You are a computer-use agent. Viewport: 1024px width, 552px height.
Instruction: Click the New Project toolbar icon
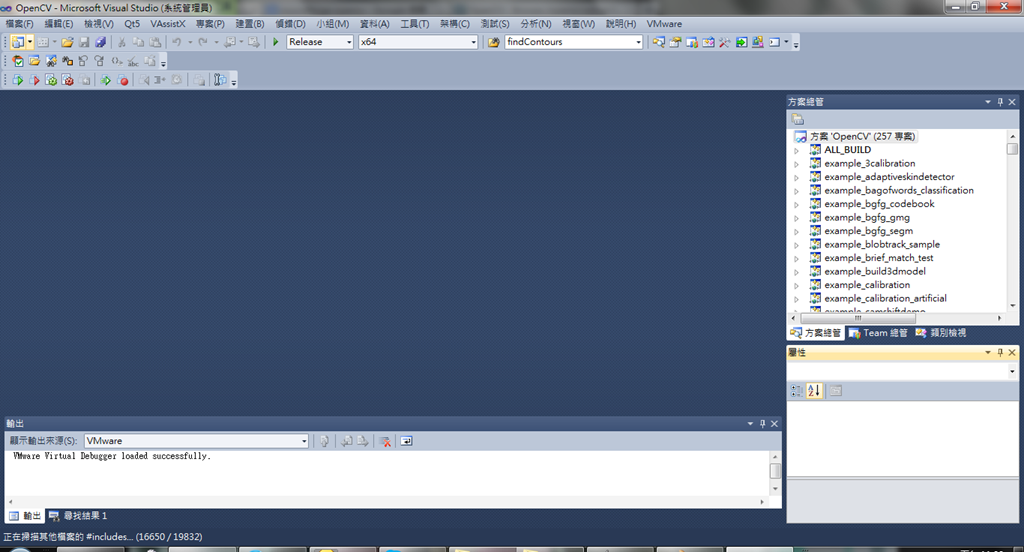[x=18, y=42]
